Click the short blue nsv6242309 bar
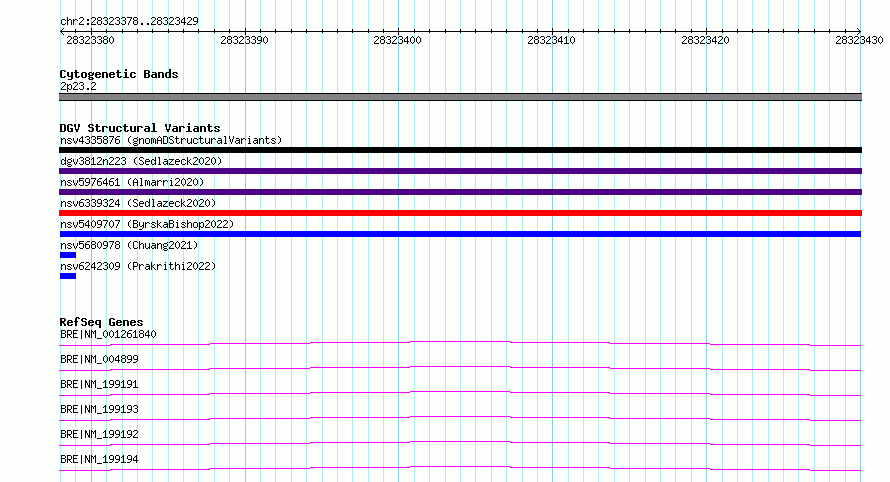This screenshot has width=890, height=482. [x=68, y=276]
